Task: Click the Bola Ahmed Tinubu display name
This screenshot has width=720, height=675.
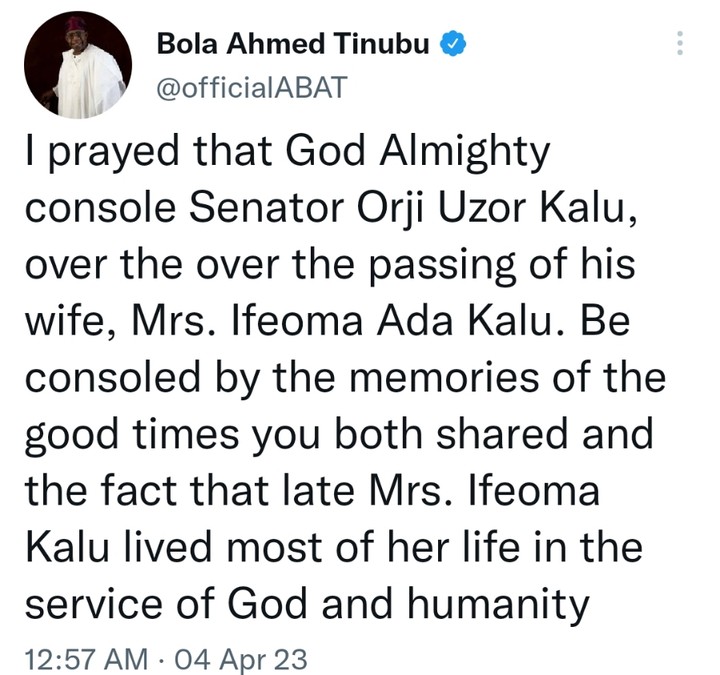Action: pyautogui.click(x=296, y=43)
